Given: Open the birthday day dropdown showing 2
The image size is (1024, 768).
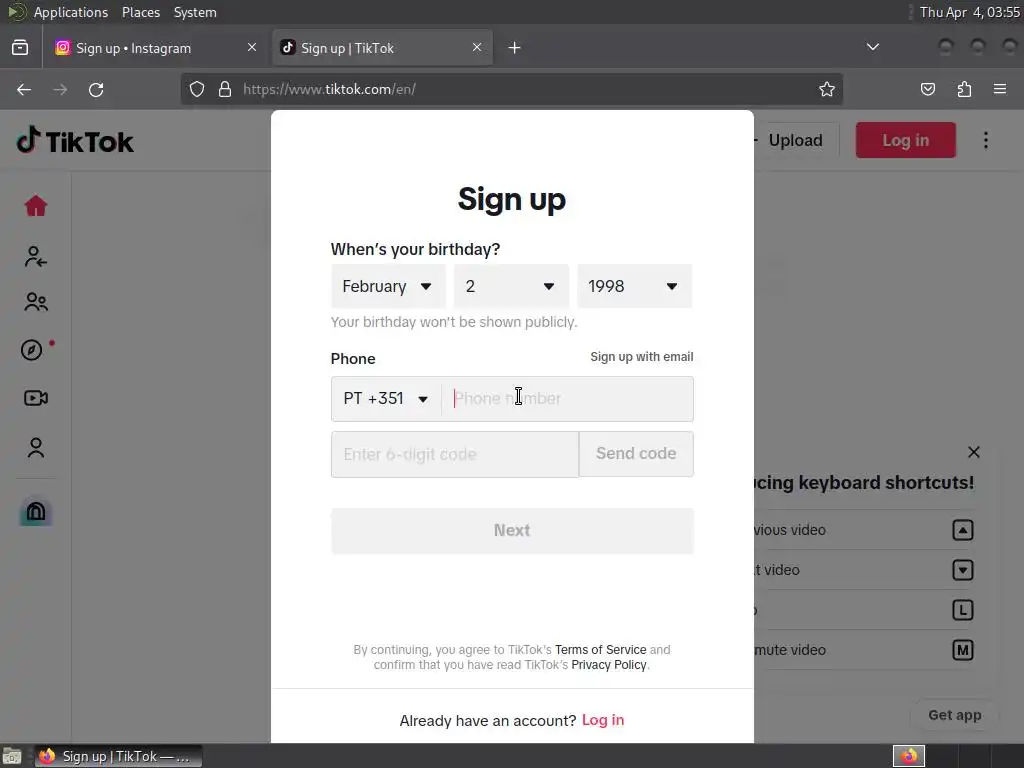Looking at the screenshot, I should [511, 286].
